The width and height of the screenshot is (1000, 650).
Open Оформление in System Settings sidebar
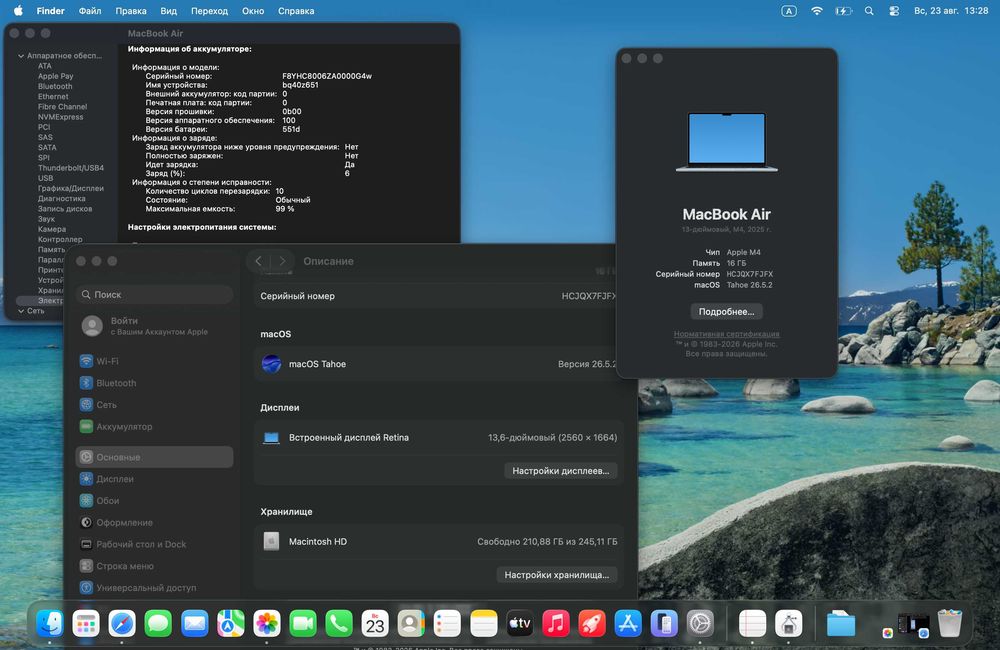pyautogui.click(x=154, y=522)
